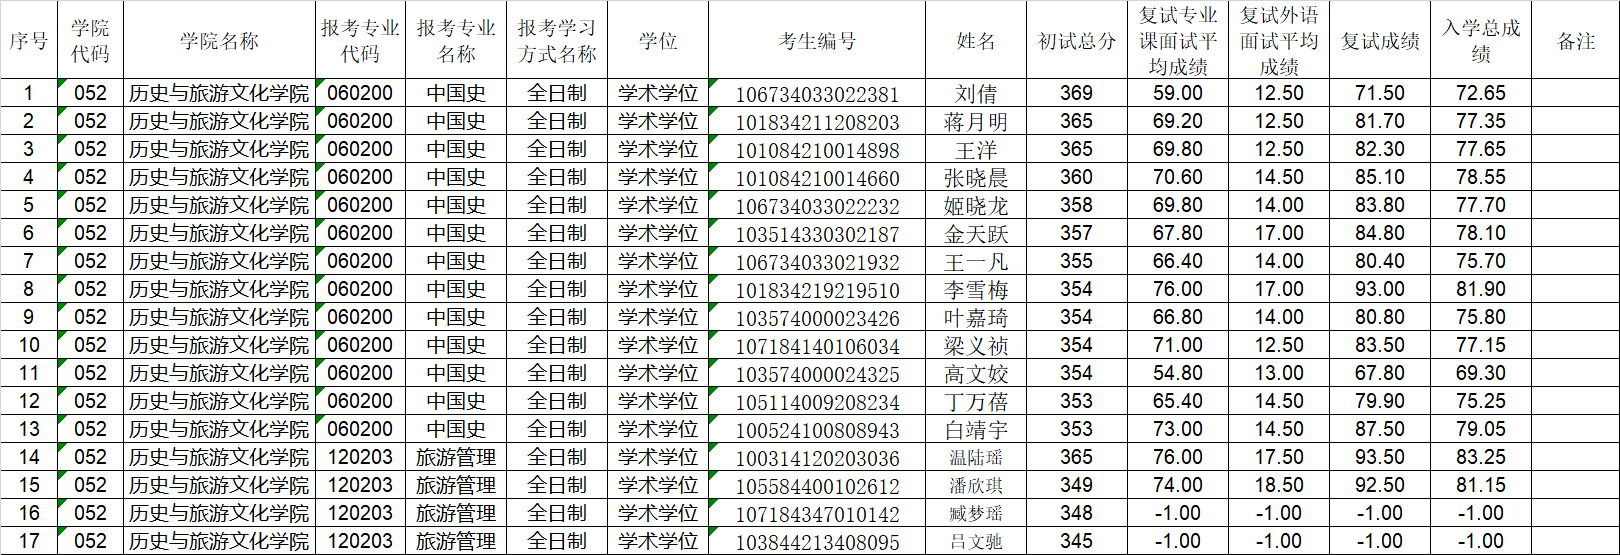Select the 备注 header cell

(1575, 41)
